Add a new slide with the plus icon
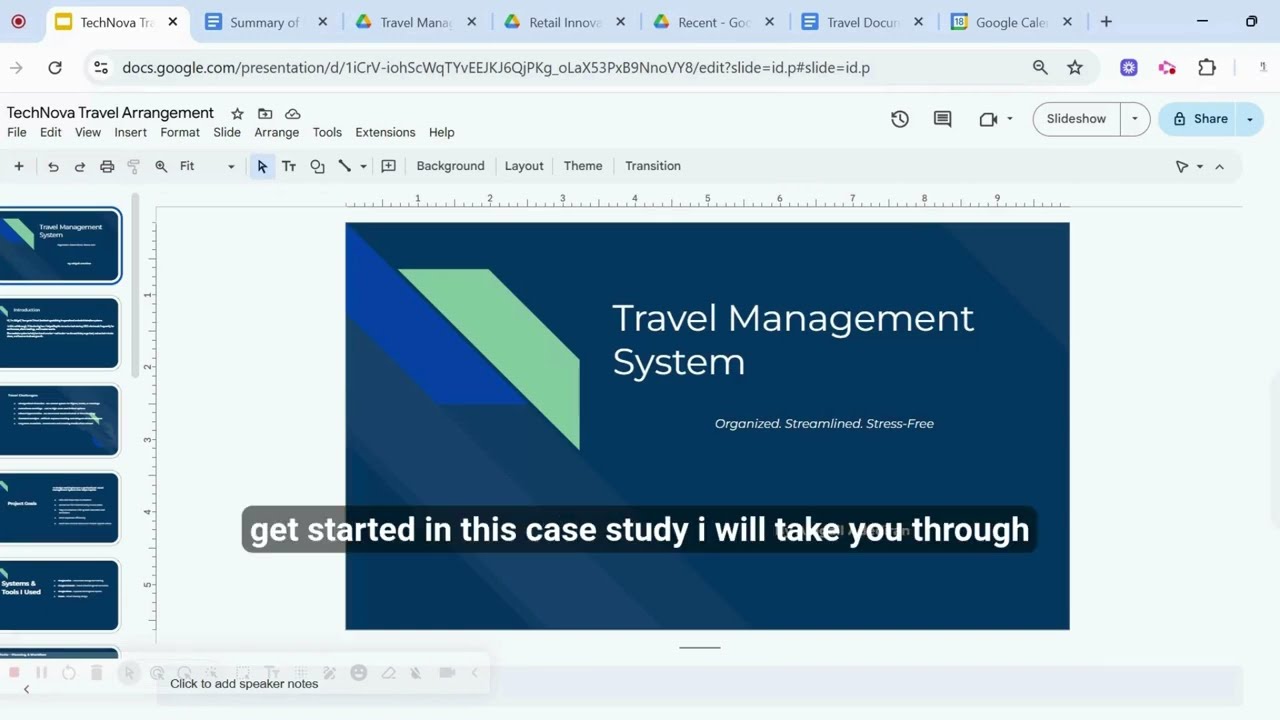This screenshot has width=1280, height=720. click(x=18, y=166)
